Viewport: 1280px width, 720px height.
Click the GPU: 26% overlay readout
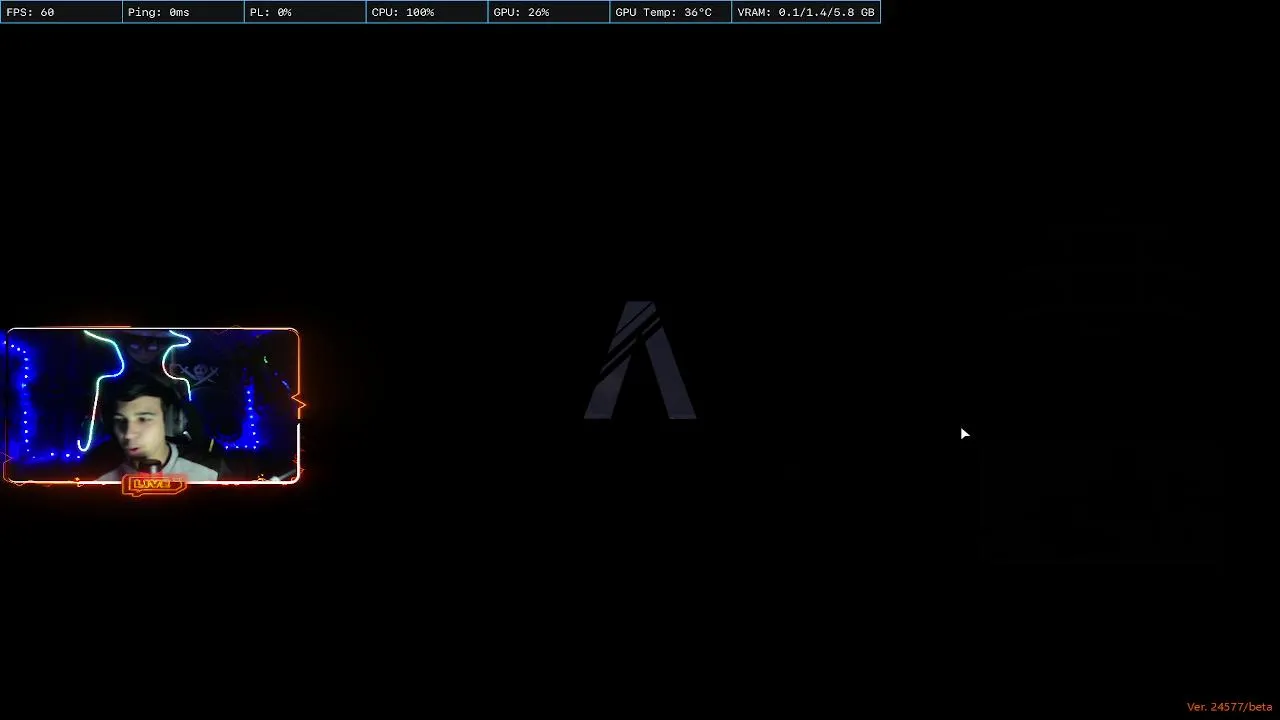point(549,12)
